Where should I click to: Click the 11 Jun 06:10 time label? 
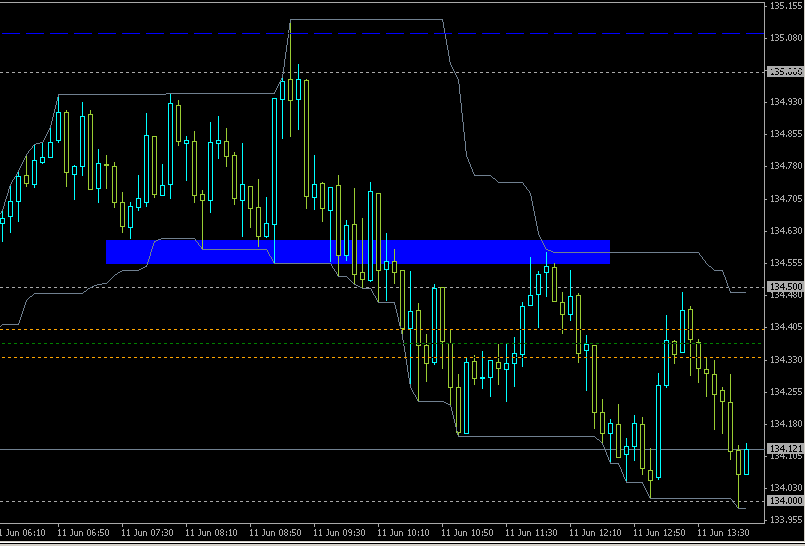click(23, 532)
